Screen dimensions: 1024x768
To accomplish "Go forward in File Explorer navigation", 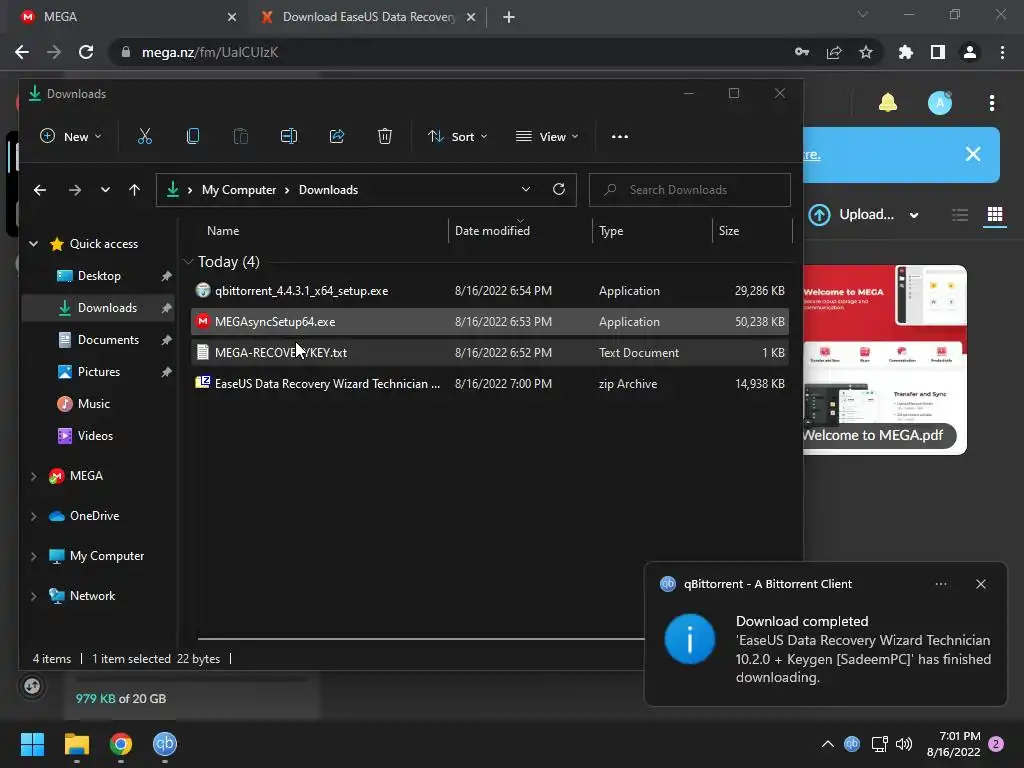I will pyautogui.click(x=75, y=190).
